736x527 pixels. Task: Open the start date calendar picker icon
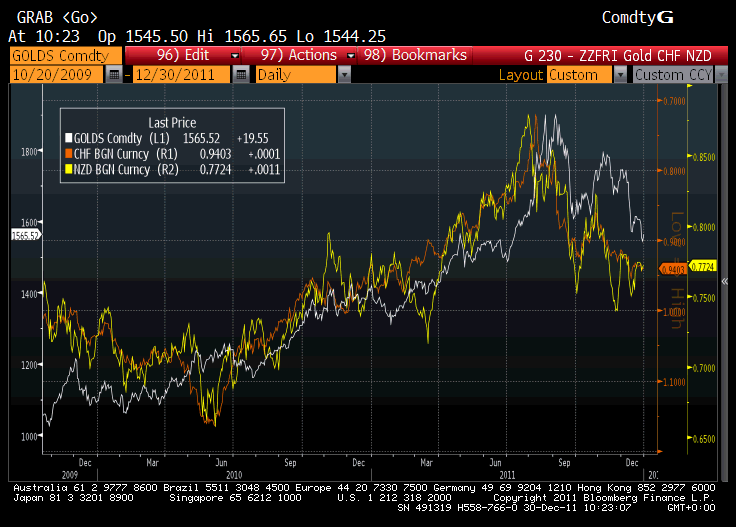coord(114,75)
